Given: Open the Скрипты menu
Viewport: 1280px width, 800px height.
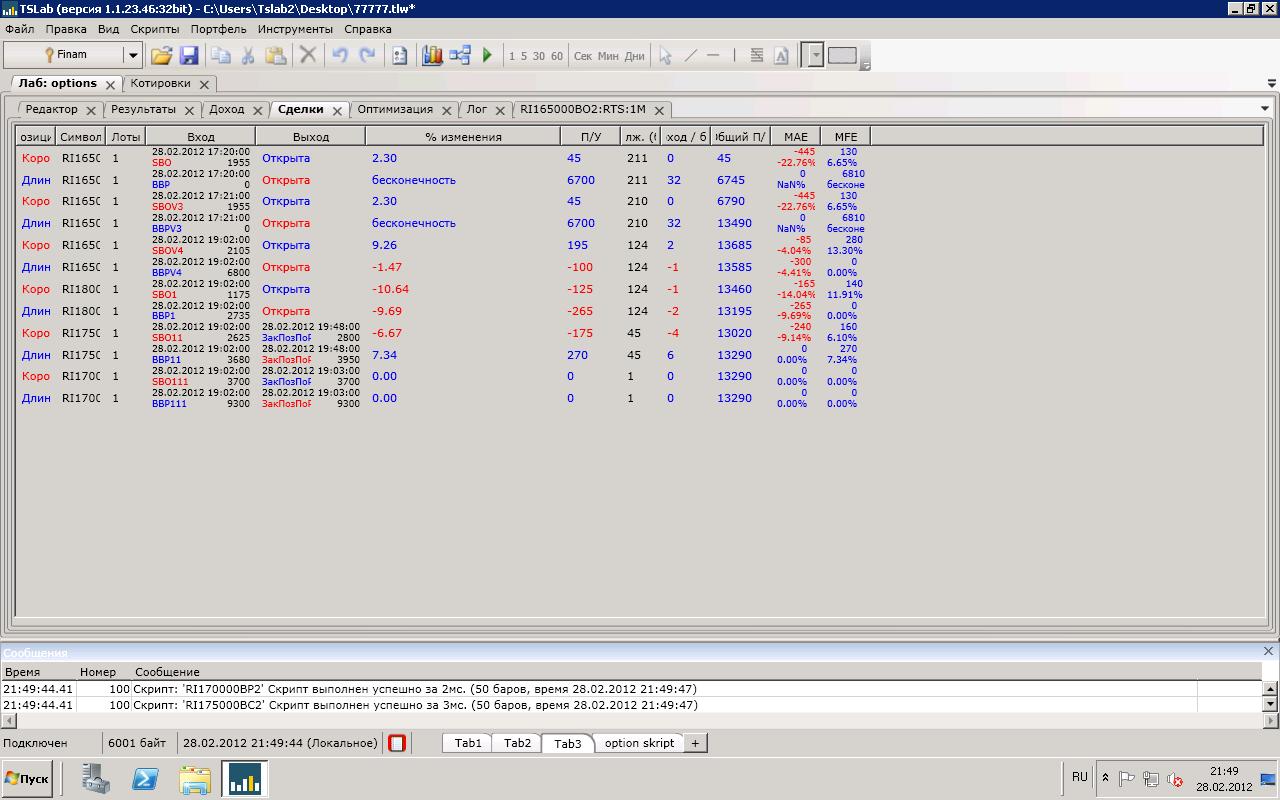Looking at the screenshot, I should [155, 29].
